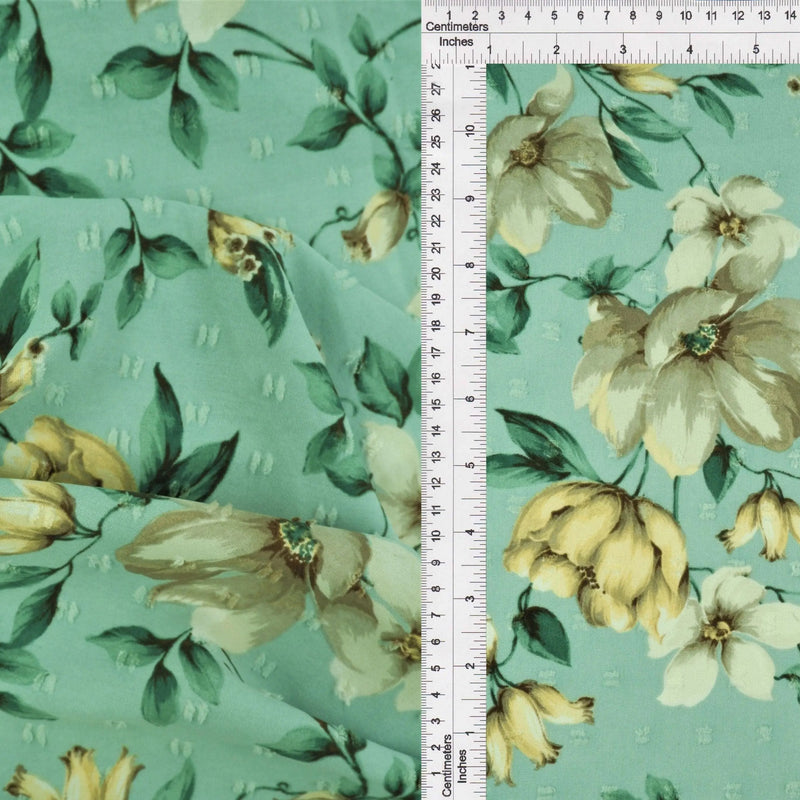The height and width of the screenshot is (800, 800).
Task: Click the "Centimeters" label on the vertical ruler
Action: (x=447, y=765)
